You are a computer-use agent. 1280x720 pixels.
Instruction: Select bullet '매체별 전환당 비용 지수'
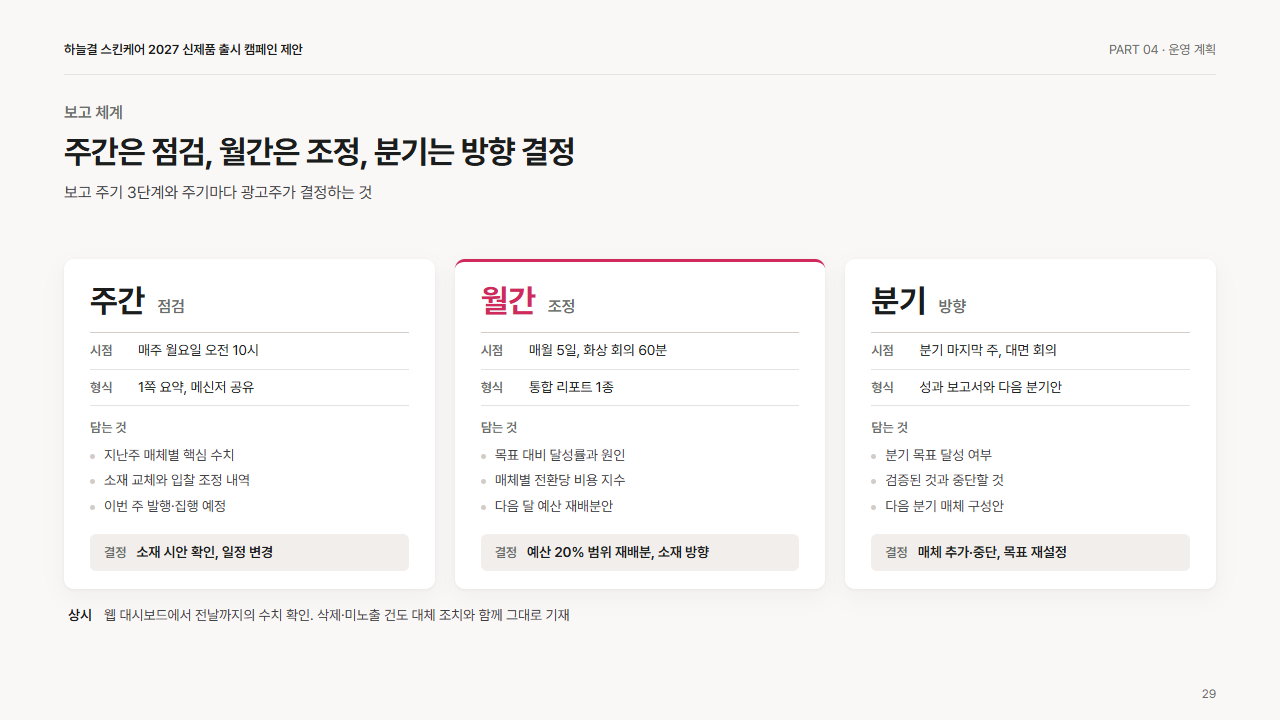click(x=560, y=481)
